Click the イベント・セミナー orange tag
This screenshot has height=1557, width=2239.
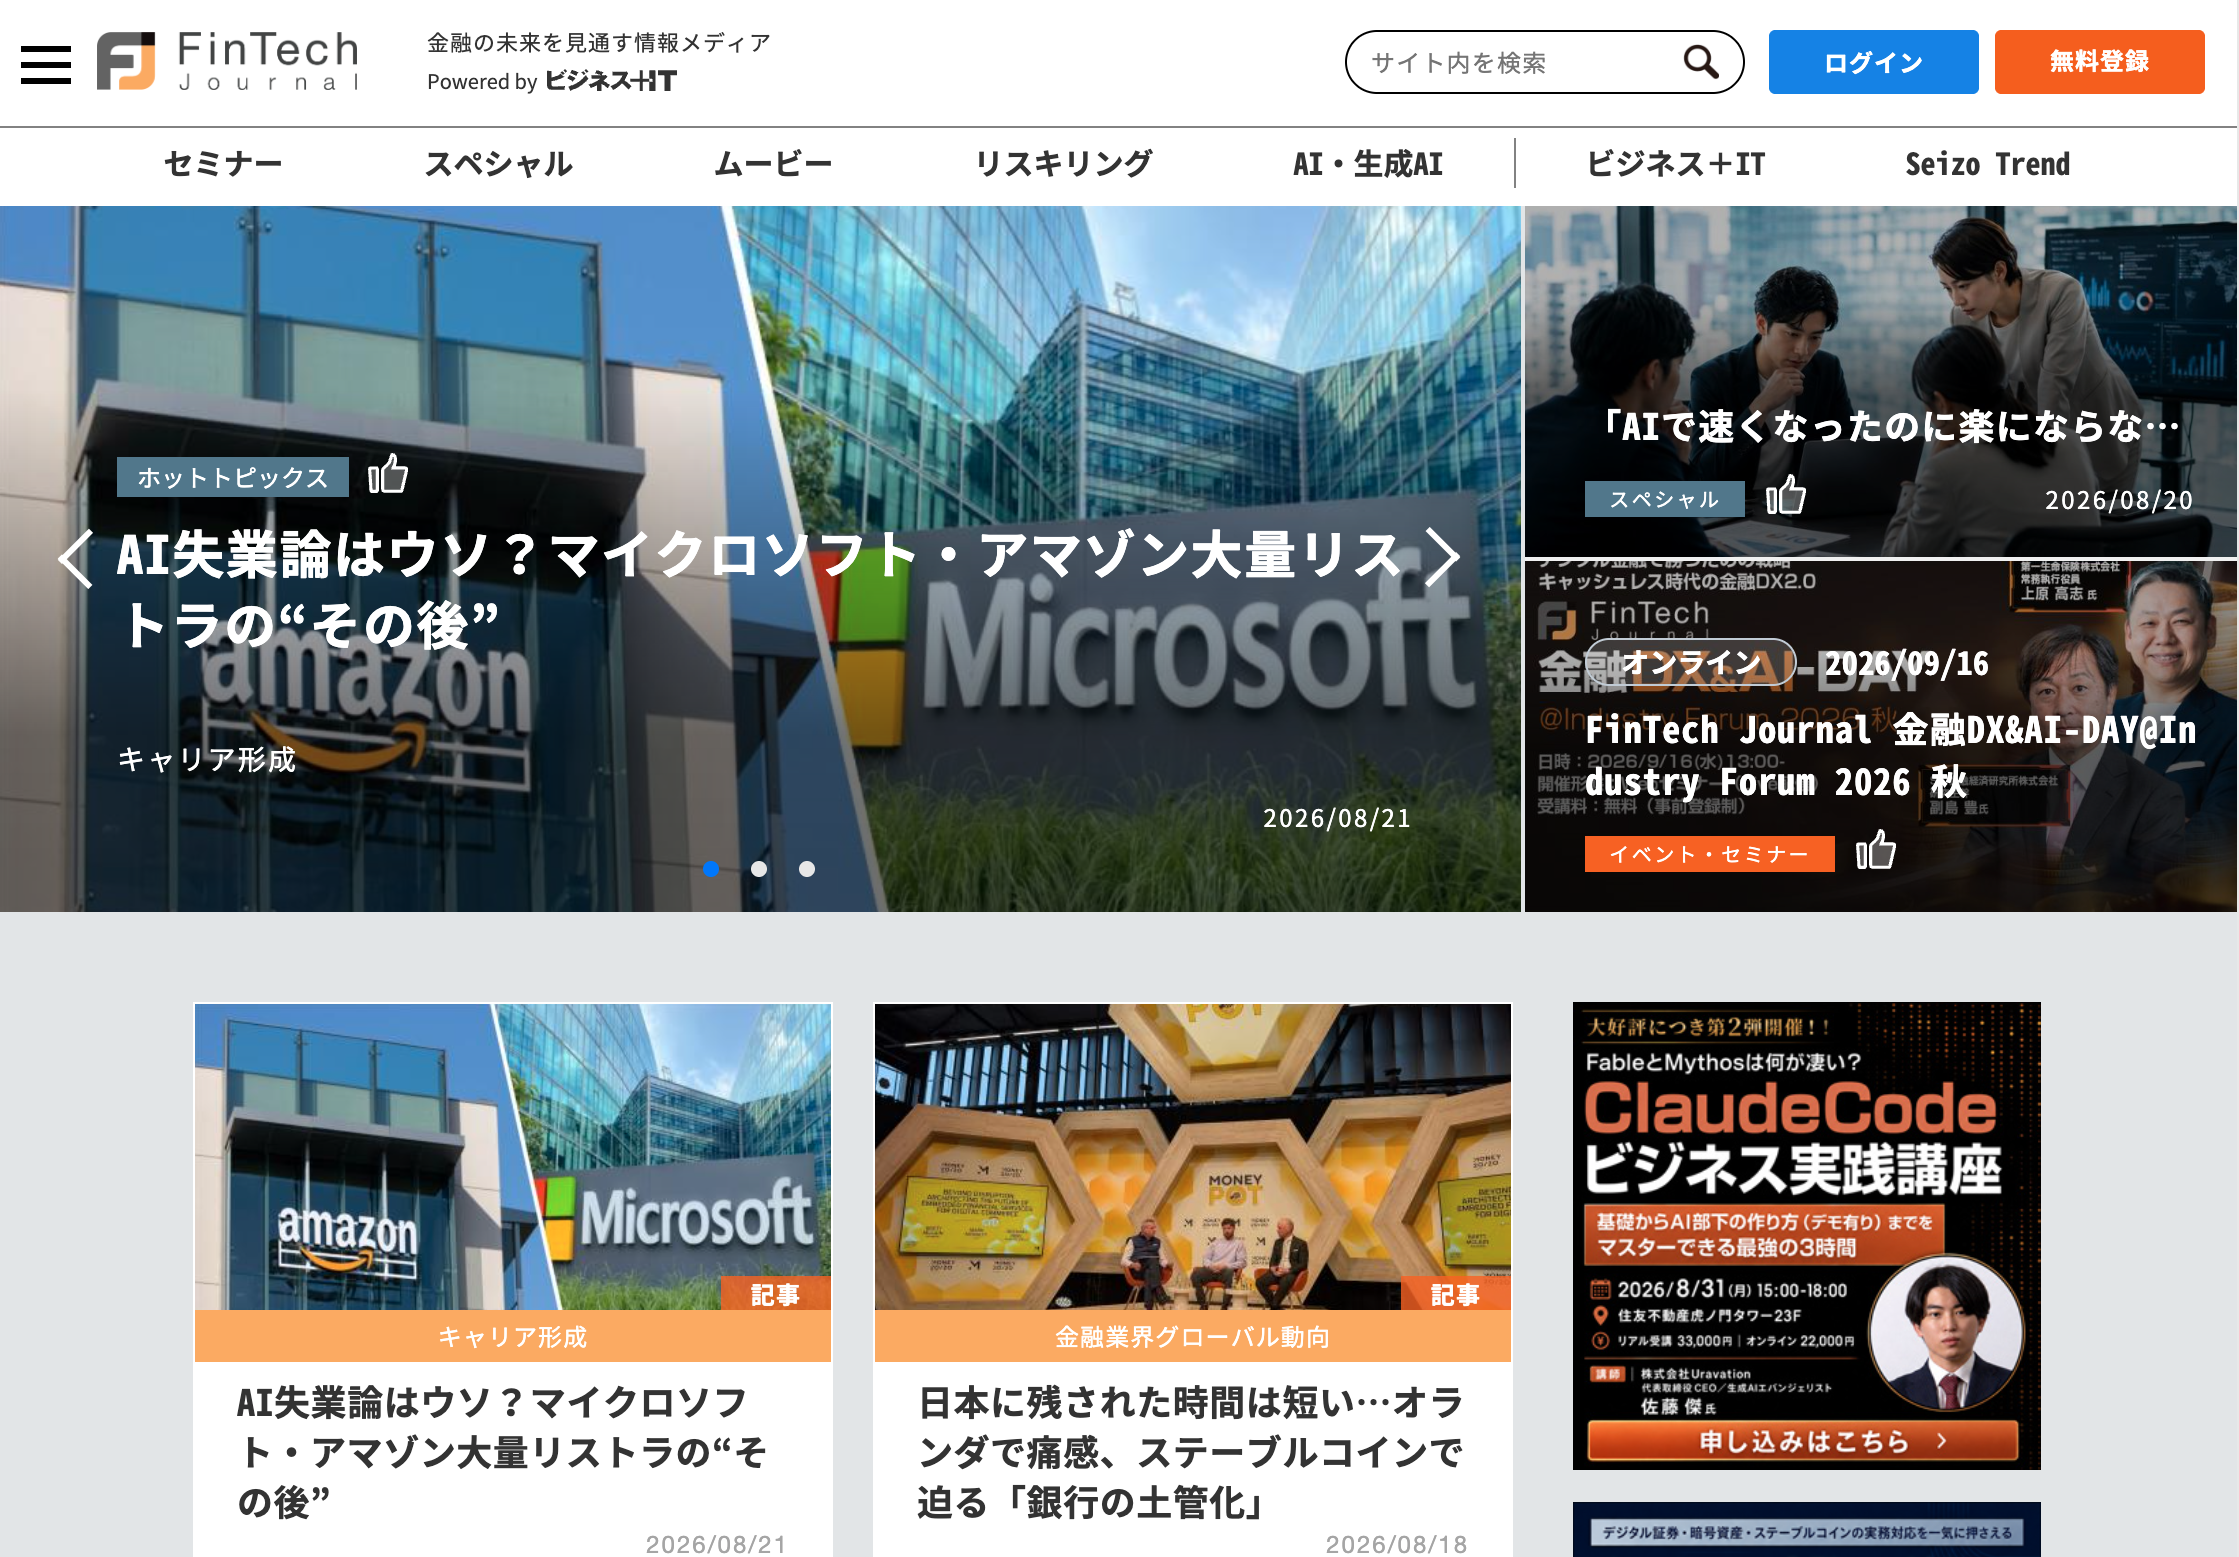pos(1709,854)
